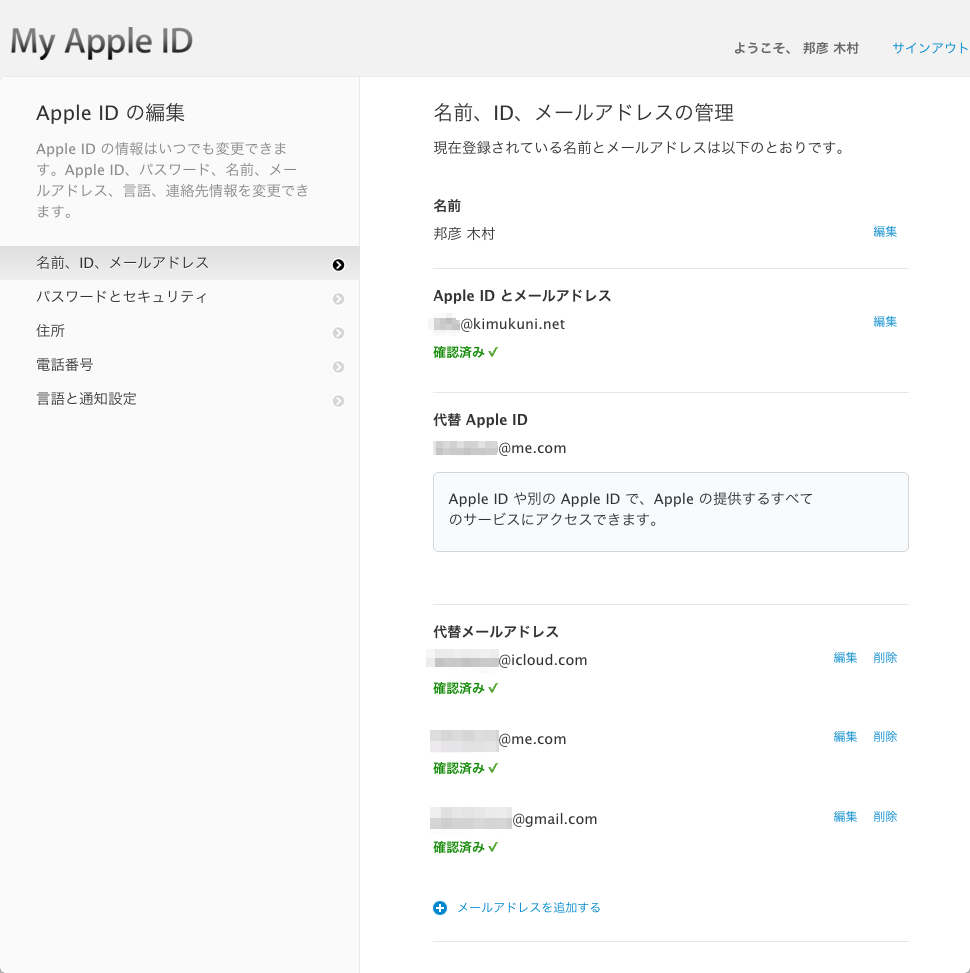Click the arrow icon beside 住所
The width and height of the screenshot is (970, 973).
(338, 333)
